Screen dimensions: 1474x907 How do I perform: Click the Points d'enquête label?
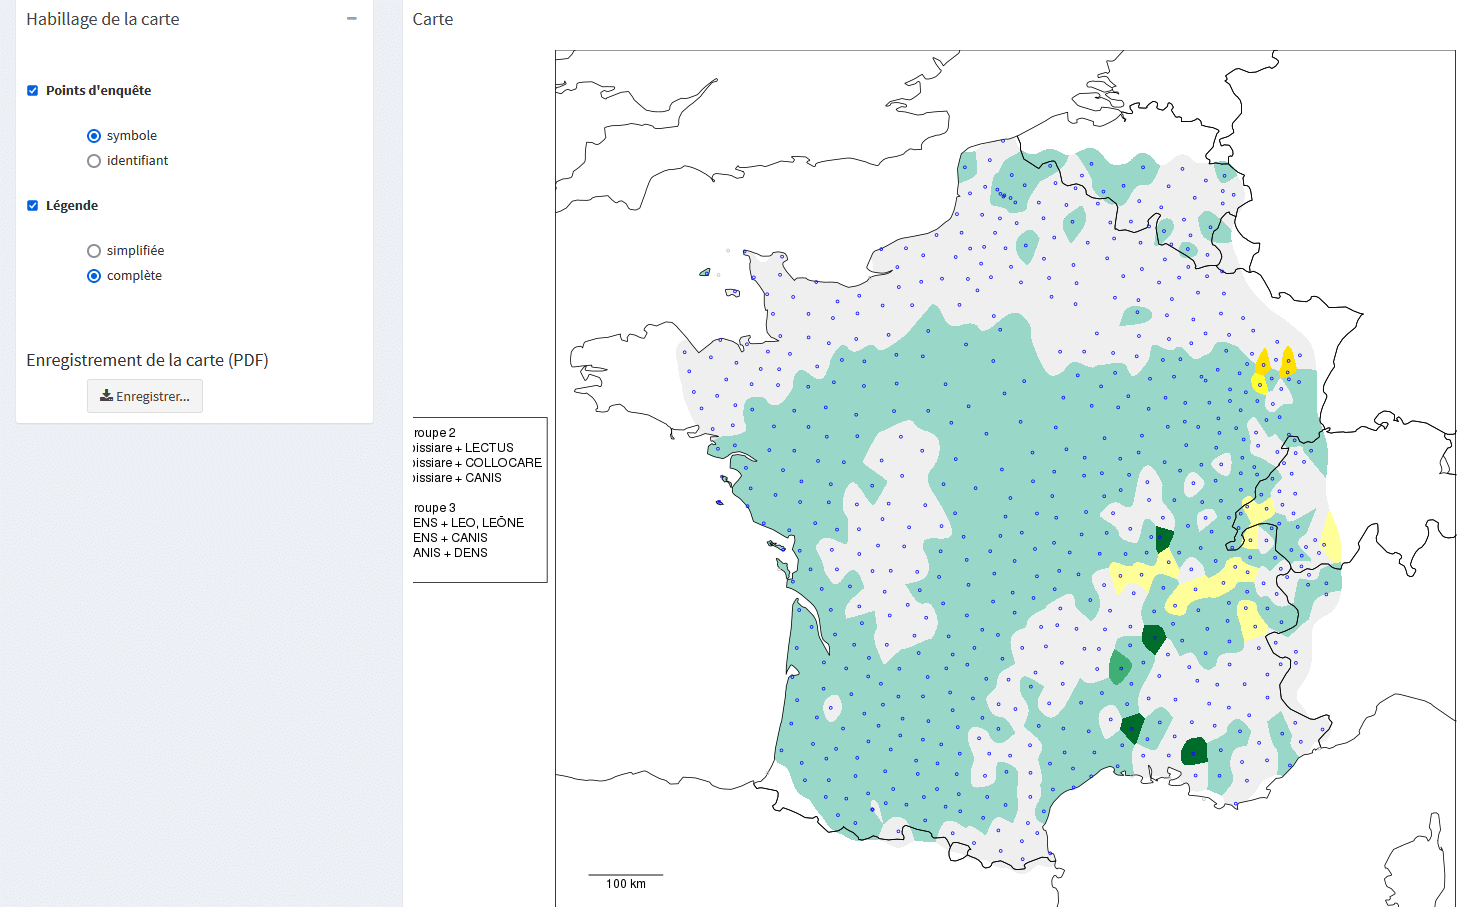(x=98, y=91)
